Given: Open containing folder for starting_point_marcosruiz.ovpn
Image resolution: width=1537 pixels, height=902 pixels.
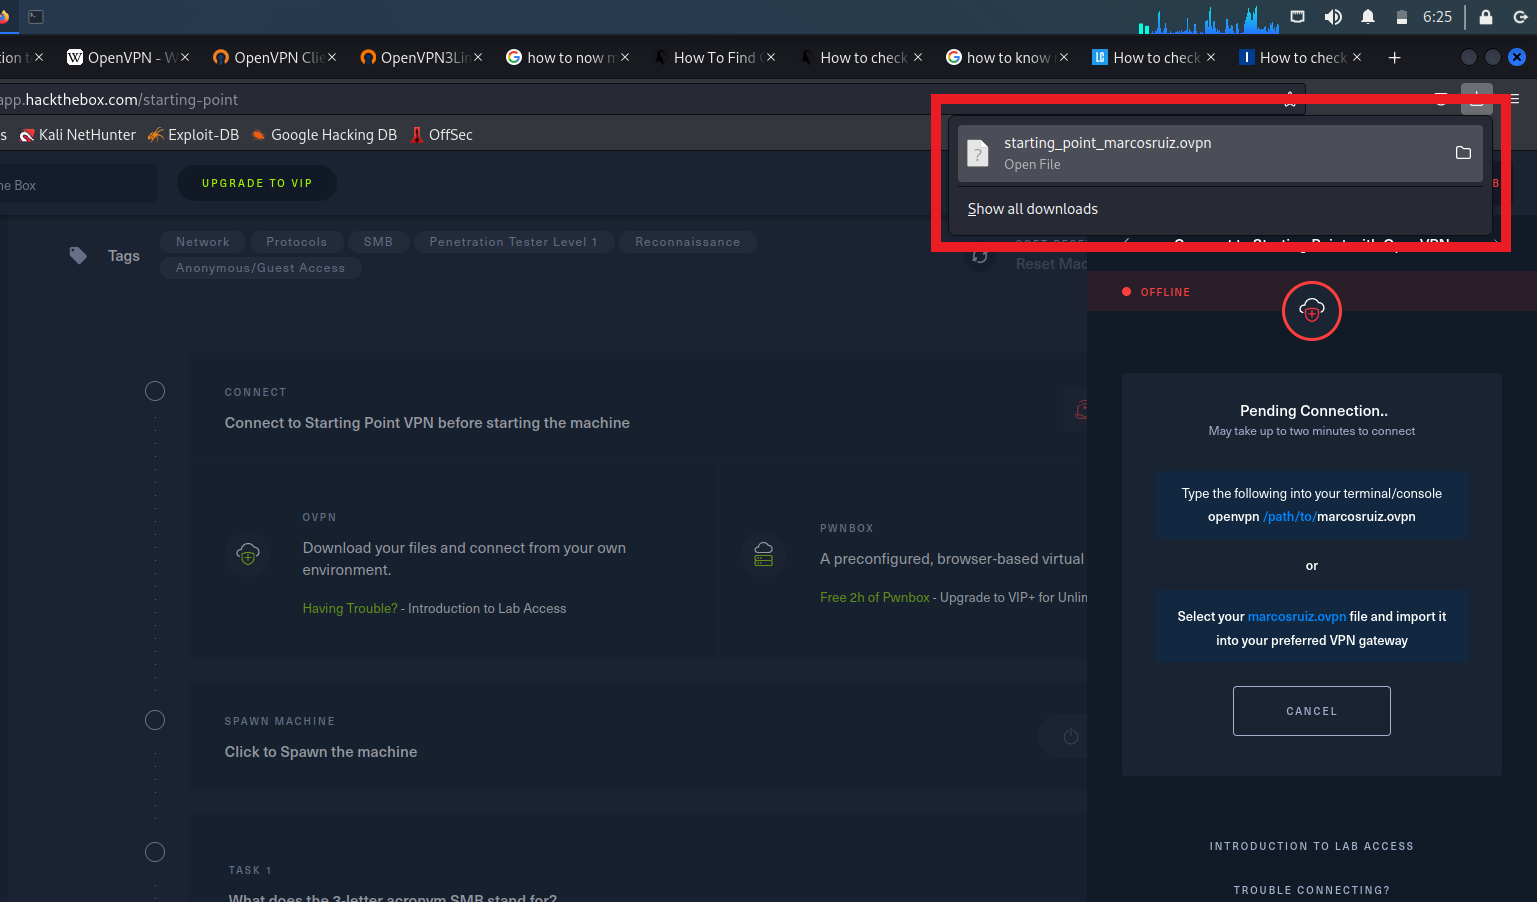Looking at the screenshot, I should point(1463,153).
